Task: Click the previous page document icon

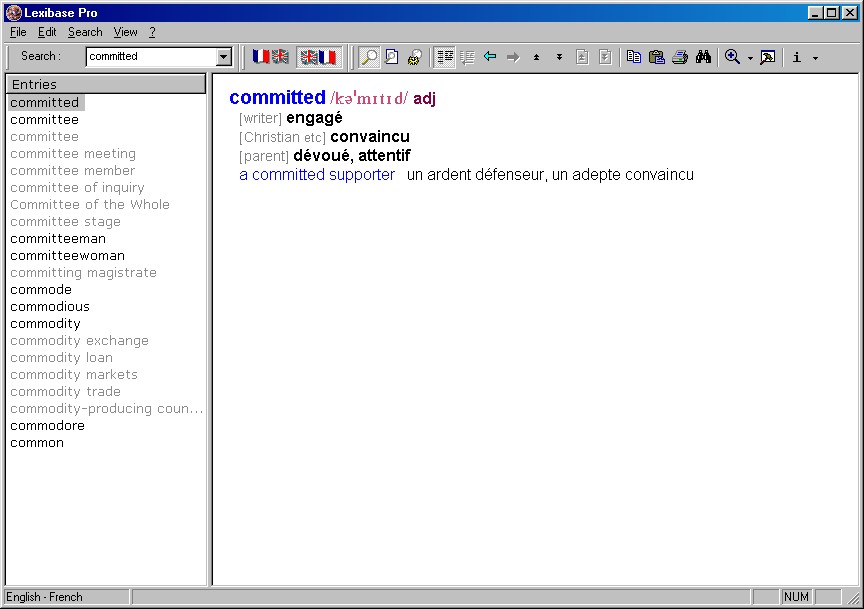Action: click(582, 57)
